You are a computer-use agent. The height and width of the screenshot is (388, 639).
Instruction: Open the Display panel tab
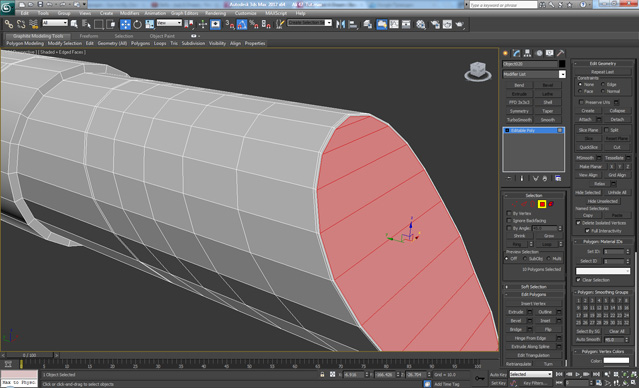(550, 53)
